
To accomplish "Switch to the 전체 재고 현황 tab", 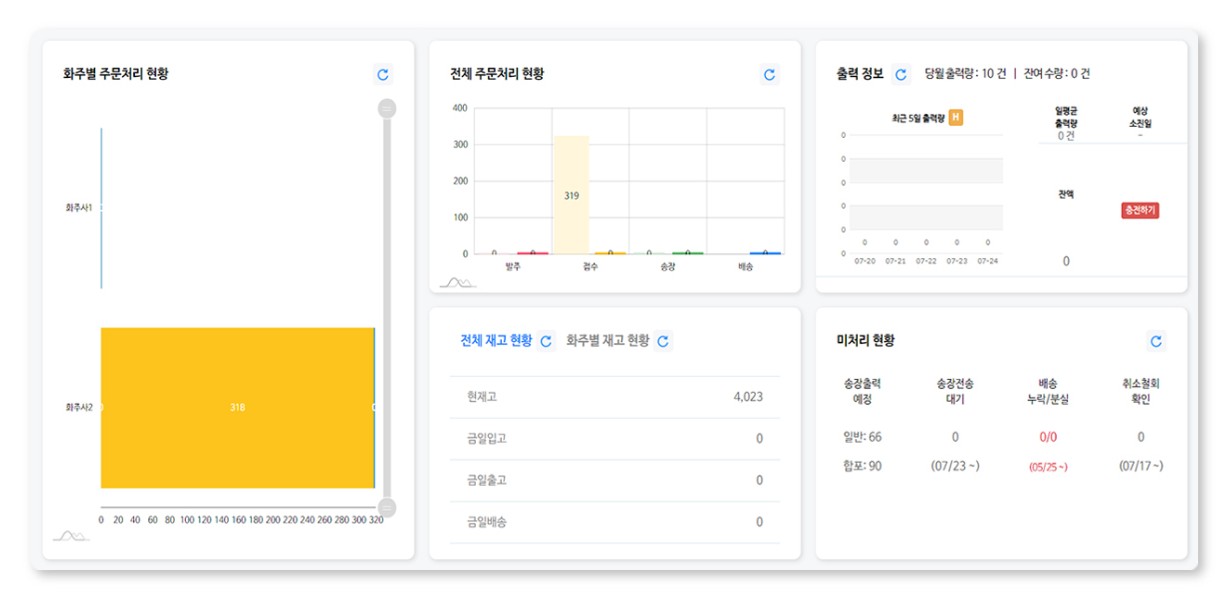I will [496, 341].
